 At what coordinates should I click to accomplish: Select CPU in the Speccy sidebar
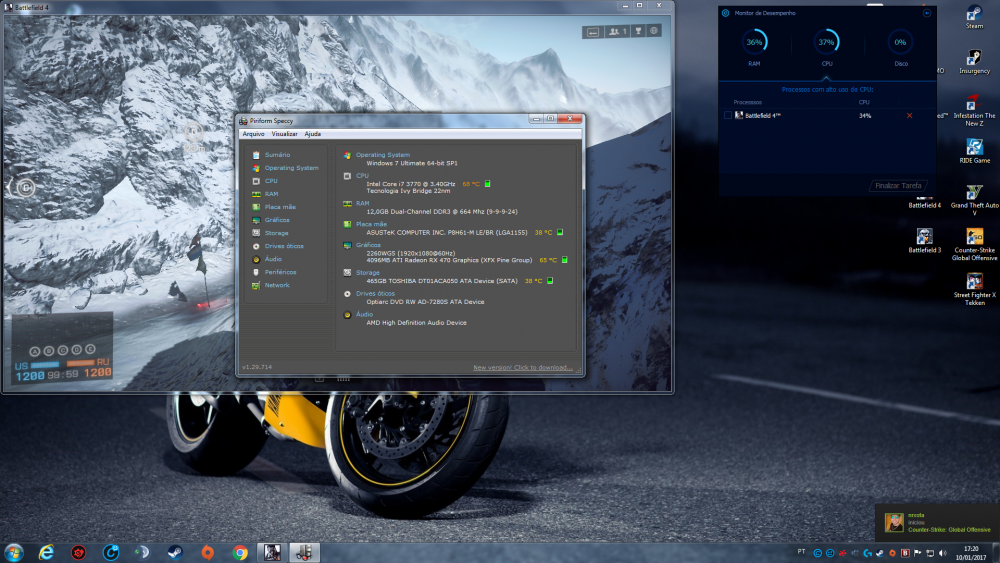click(x=271, y=181)
